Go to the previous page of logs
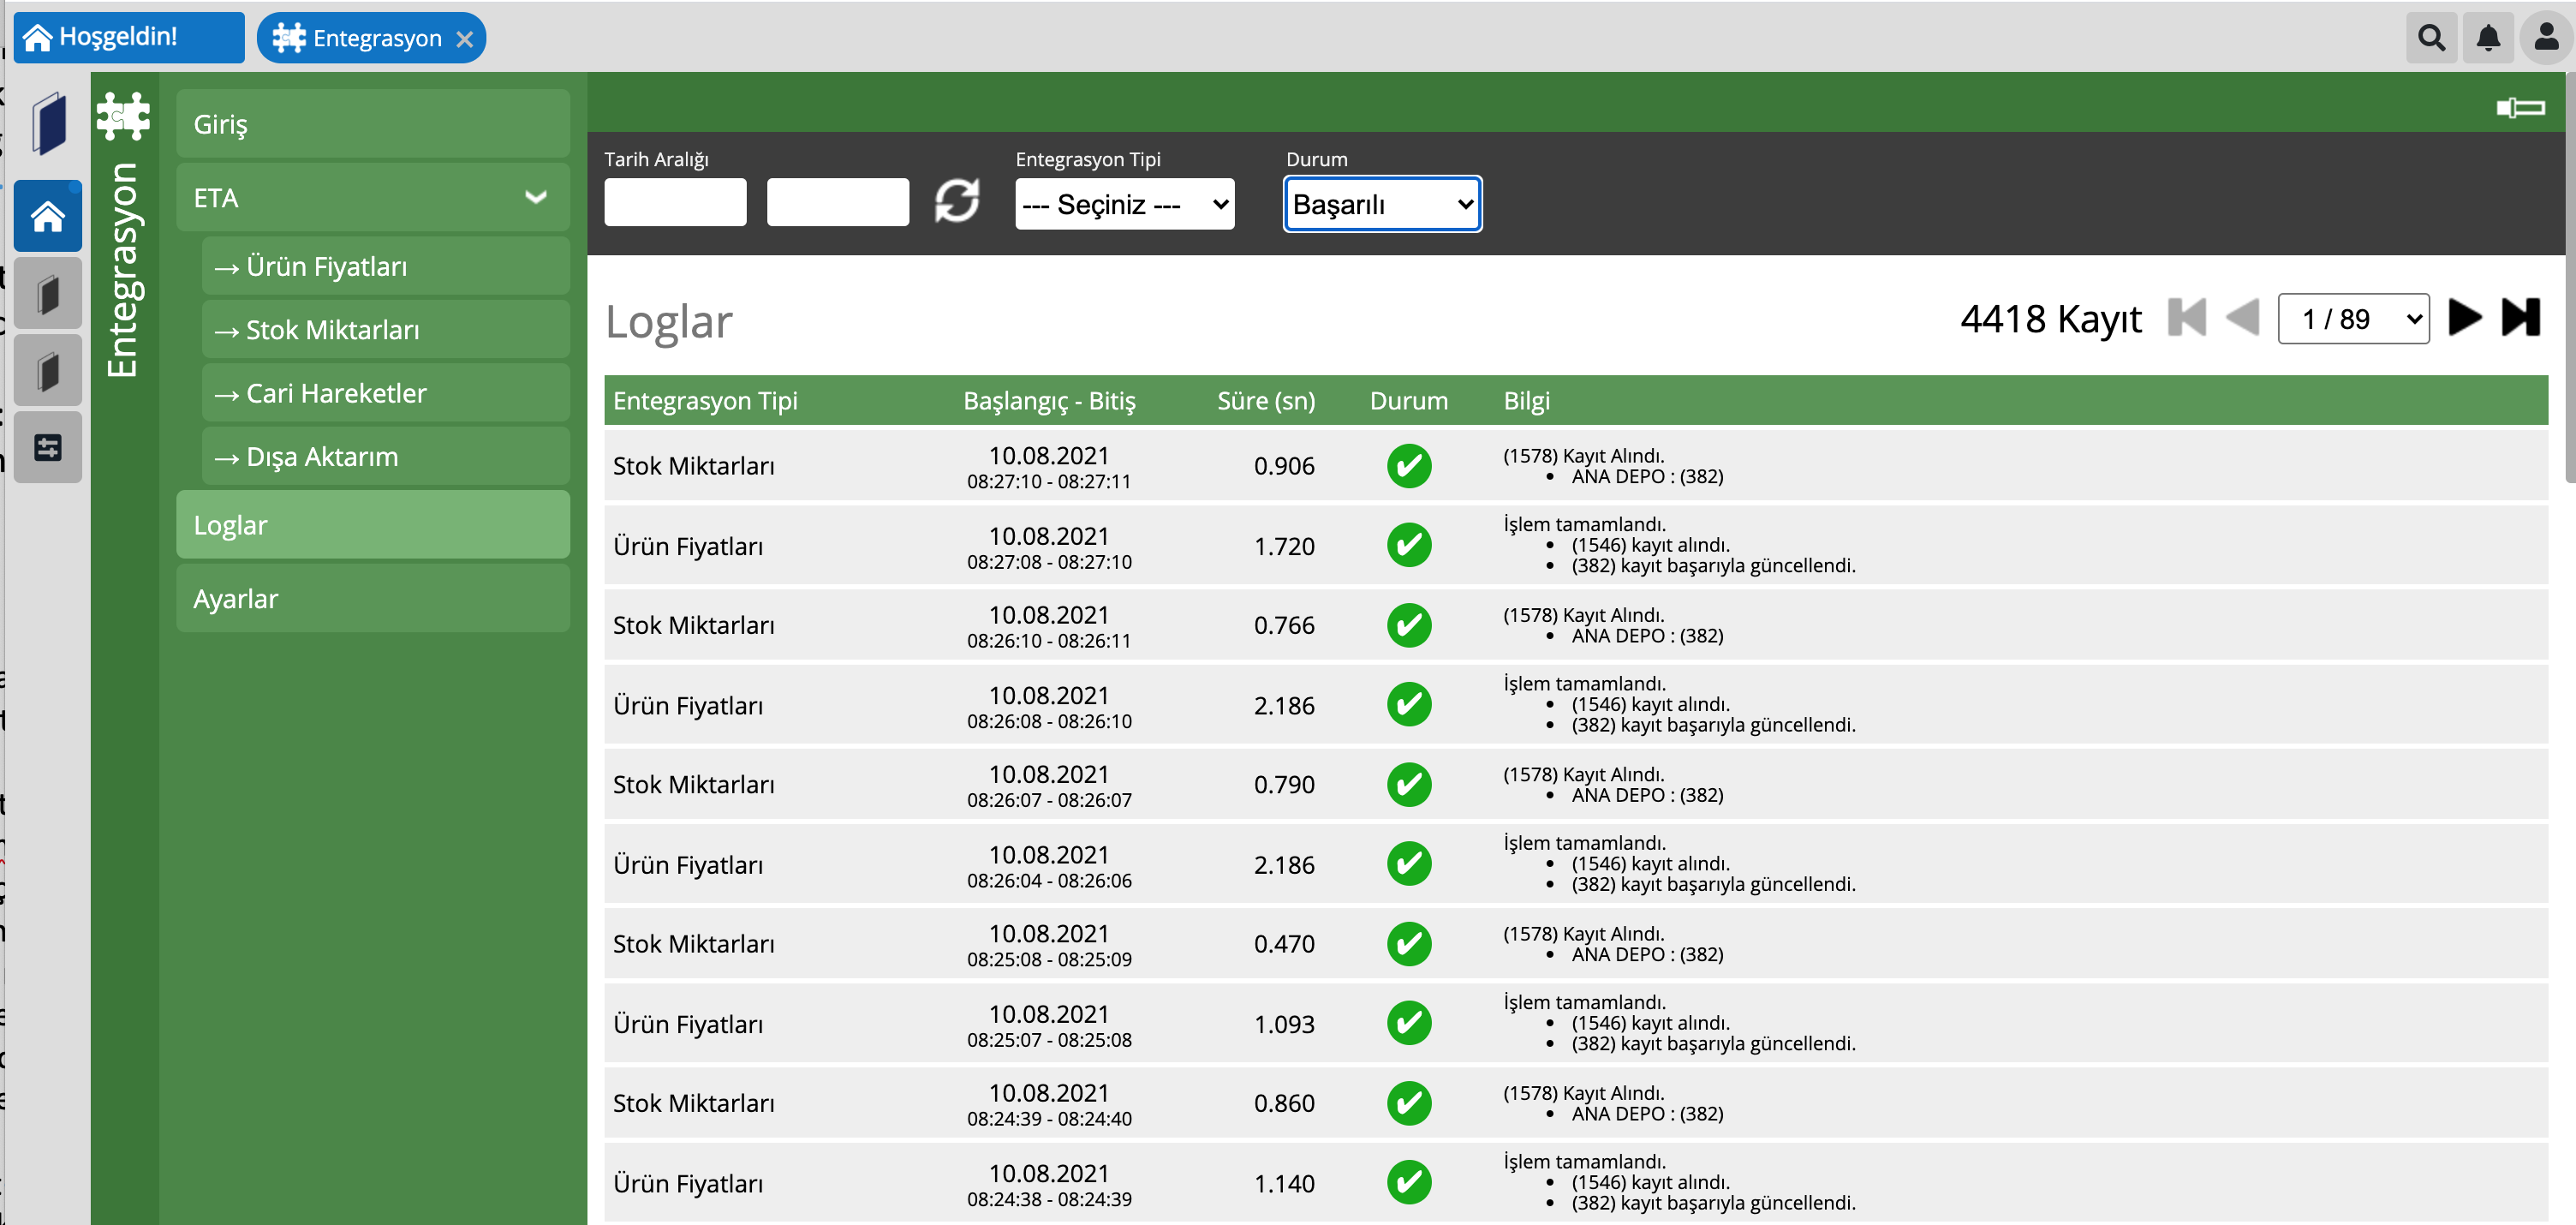Screen dimensions: 2576x1225 click(x=2242, y=318)
